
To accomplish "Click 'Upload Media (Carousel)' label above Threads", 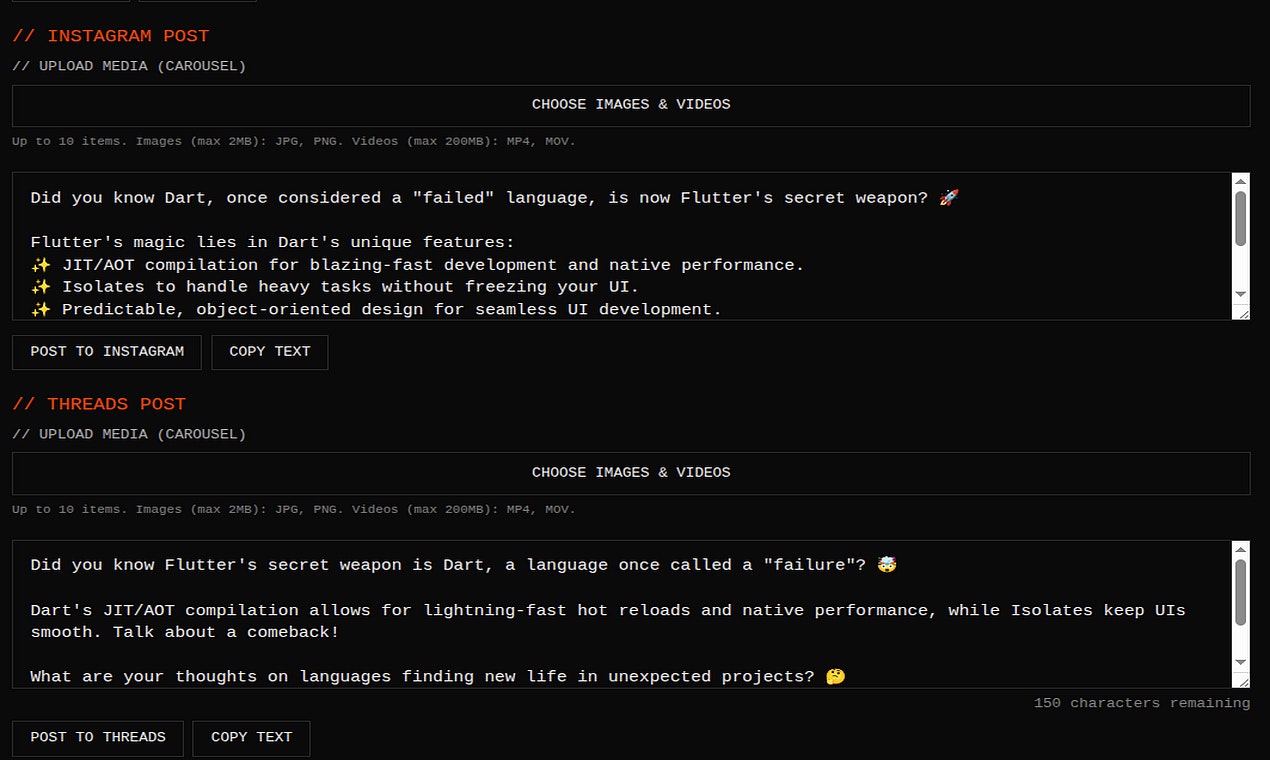I will point(129,434).
